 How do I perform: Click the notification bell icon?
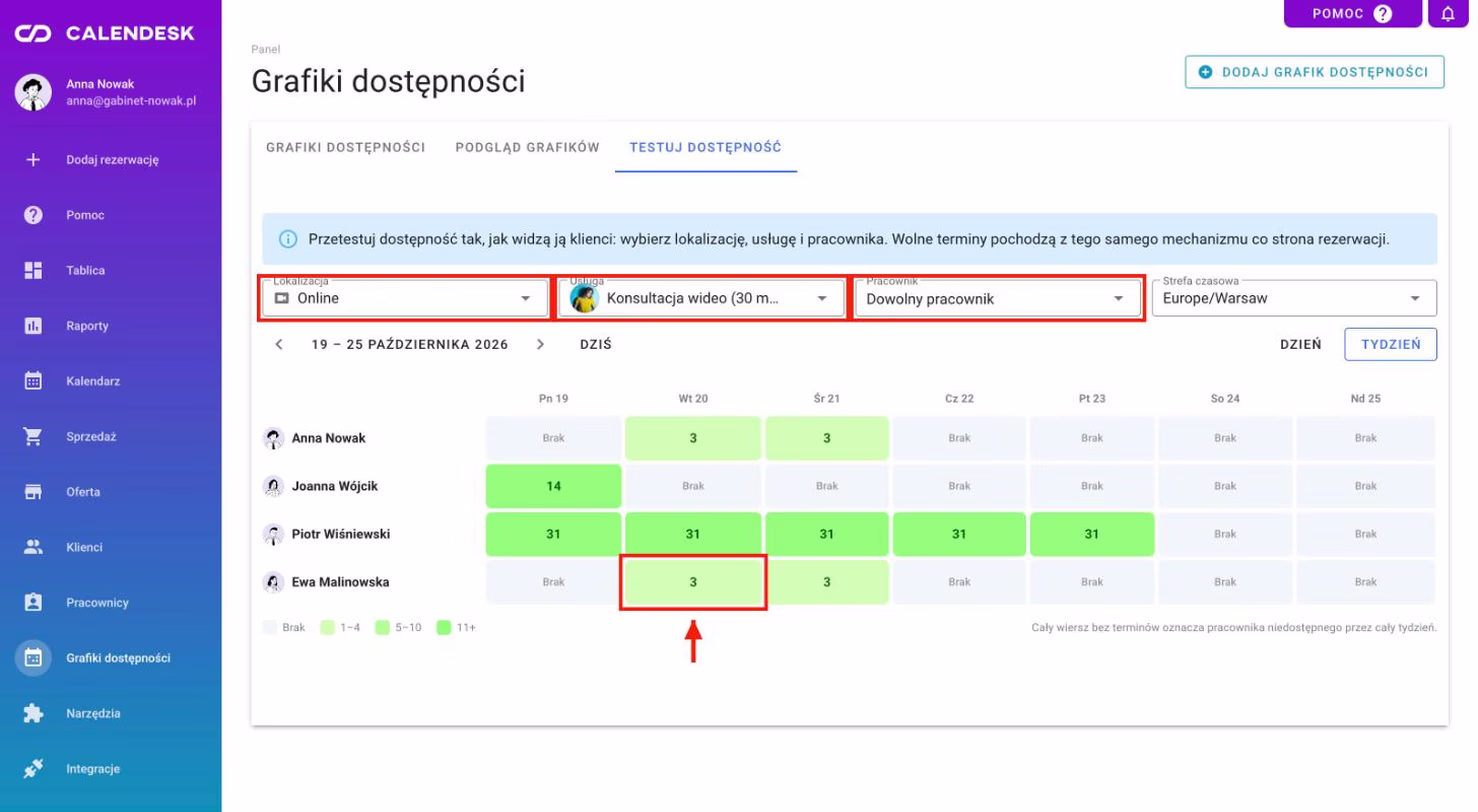point(1448,14)
